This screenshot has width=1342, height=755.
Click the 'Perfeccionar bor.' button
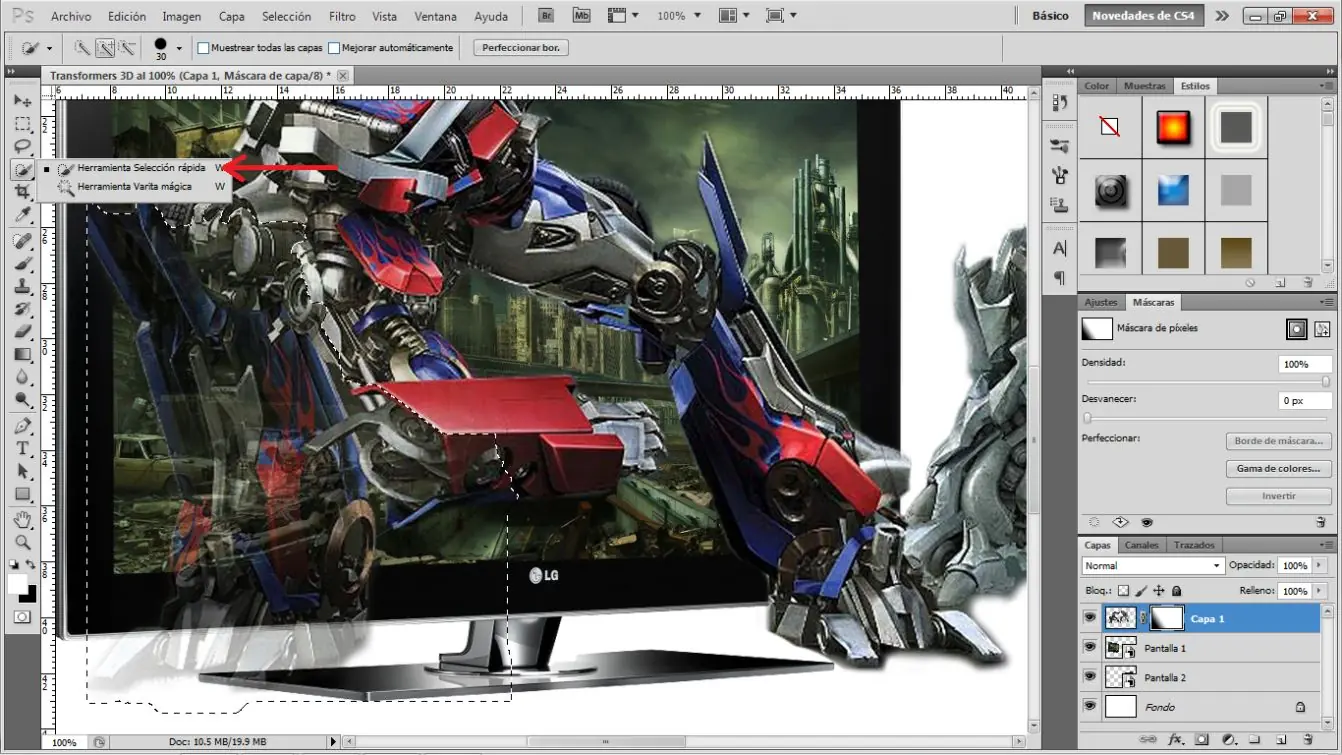point(521,48)
